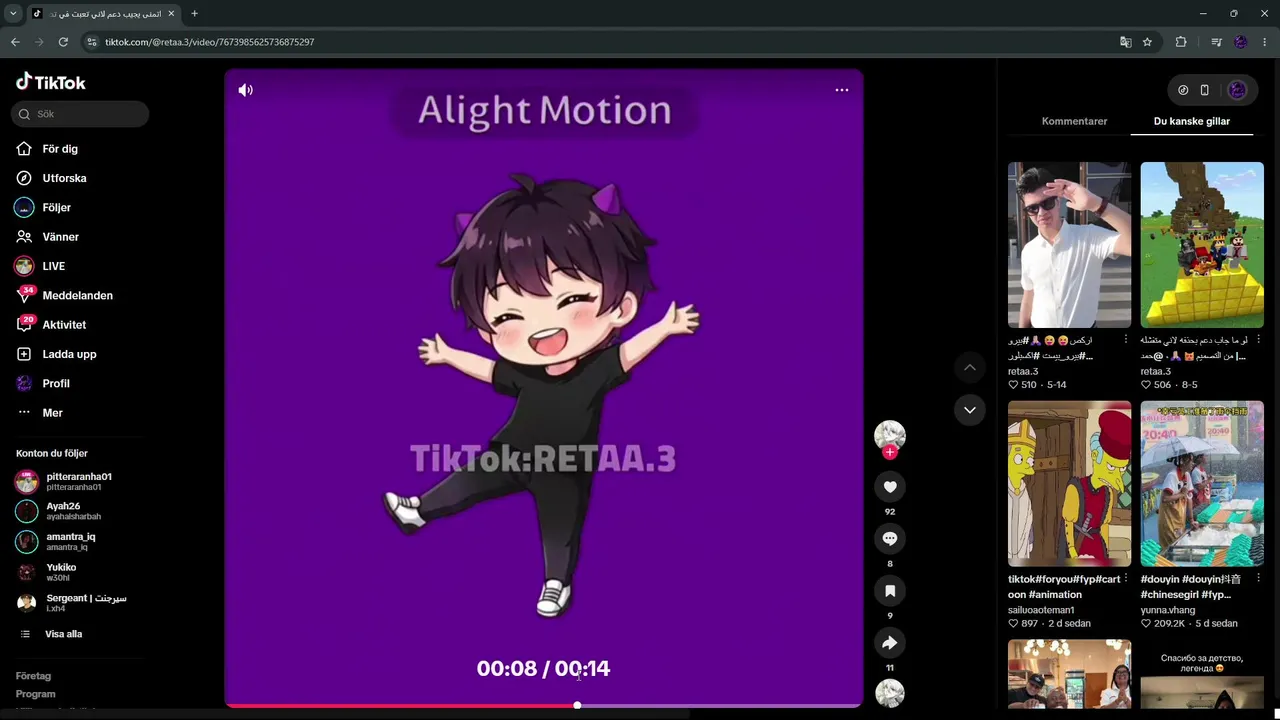Viewport: 1280px width, 720px height.
Task: Follow the creator with the red plus badge
Action: click(890, 452)
